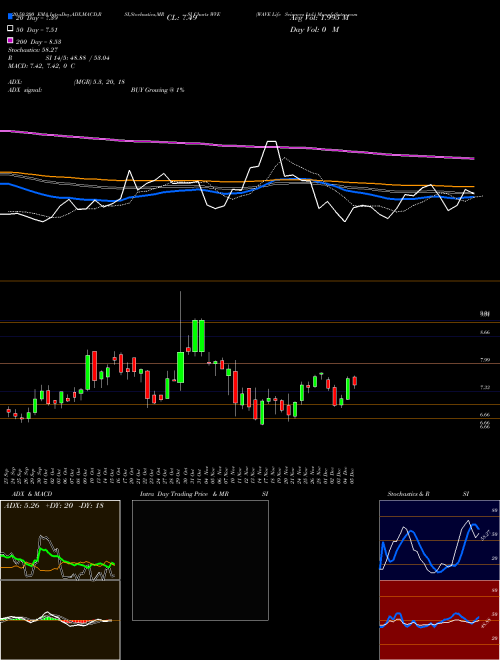The height and width of the screenshot is (660, 500).
Task: Click the 'Stochastics & R' panel title
Action: pyautogui.click(x=409, y=494)
